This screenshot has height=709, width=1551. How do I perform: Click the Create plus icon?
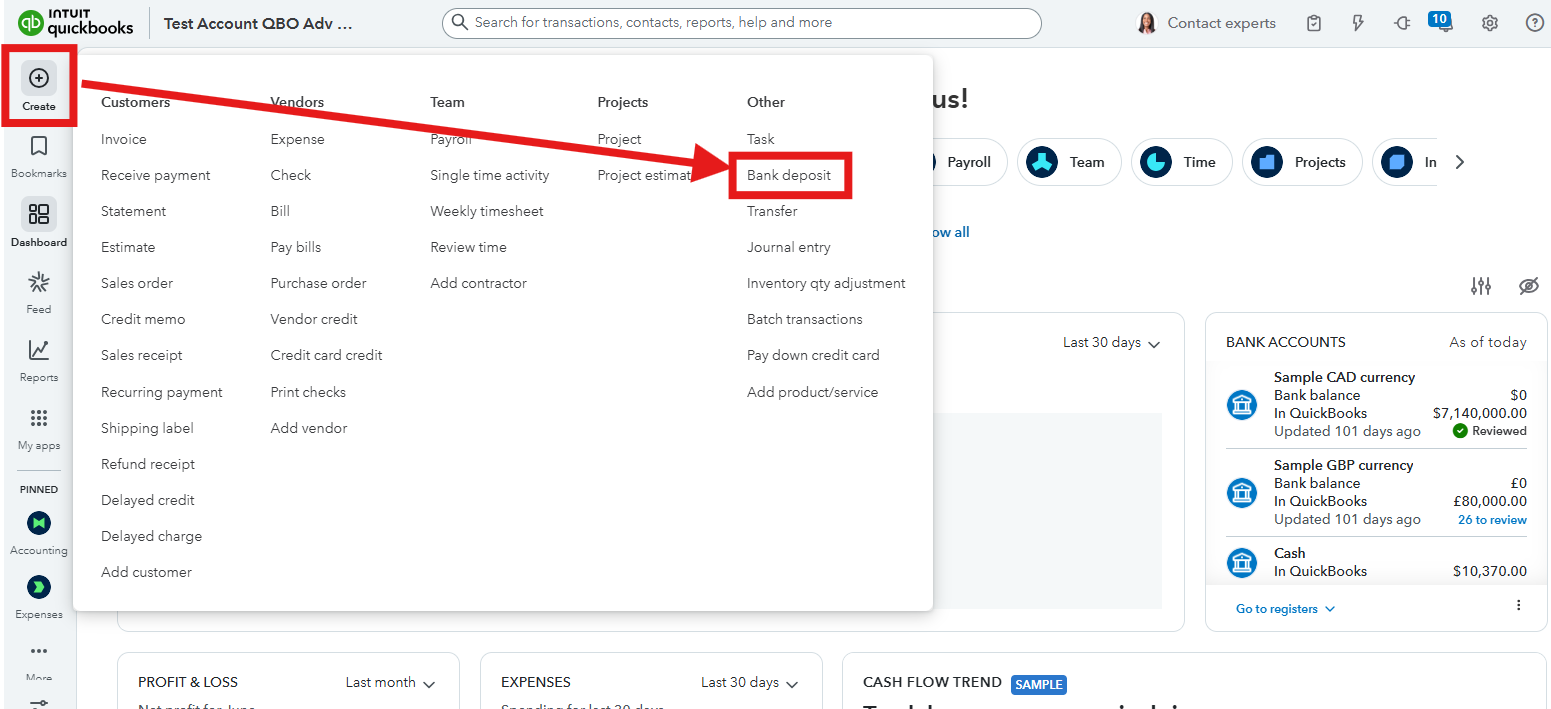39,78
